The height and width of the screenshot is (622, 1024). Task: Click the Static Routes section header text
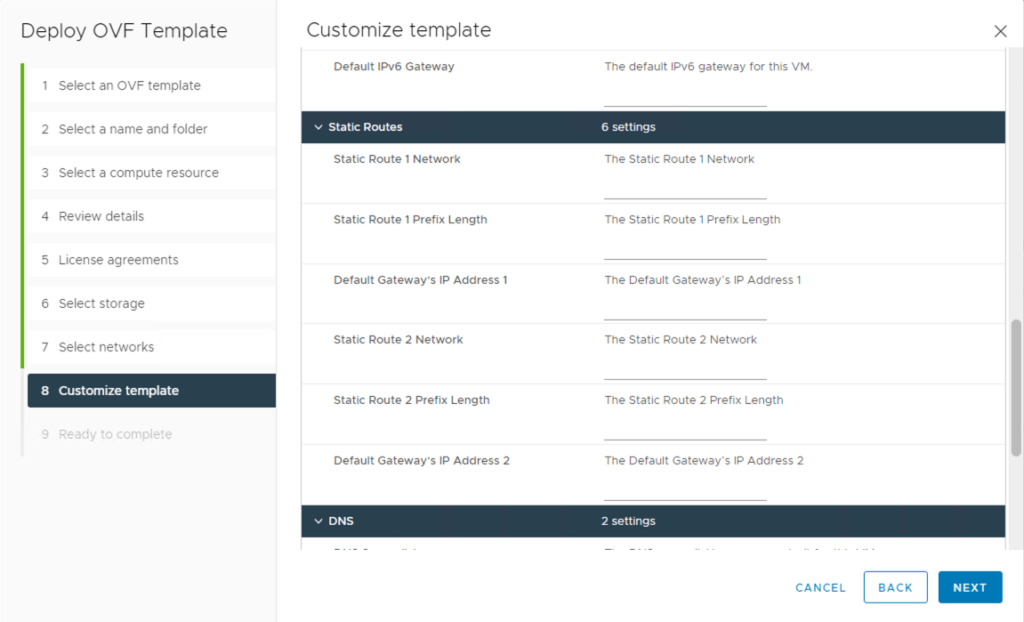pos(365,127)
